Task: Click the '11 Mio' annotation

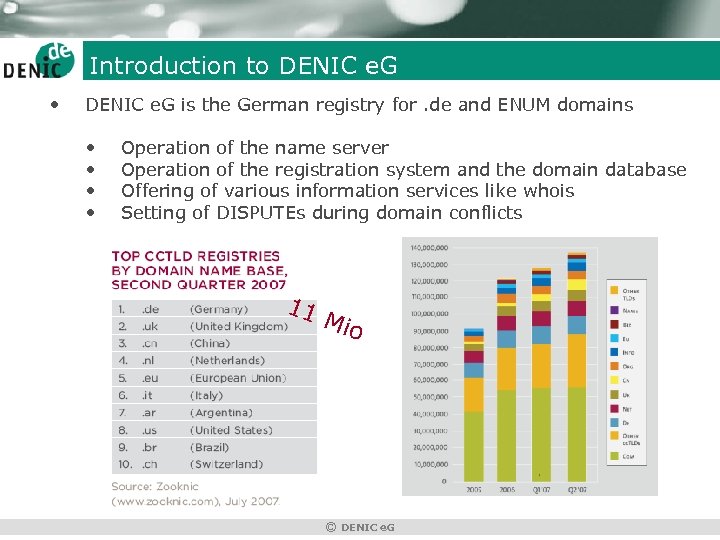Action: click(x=326, y=319)
